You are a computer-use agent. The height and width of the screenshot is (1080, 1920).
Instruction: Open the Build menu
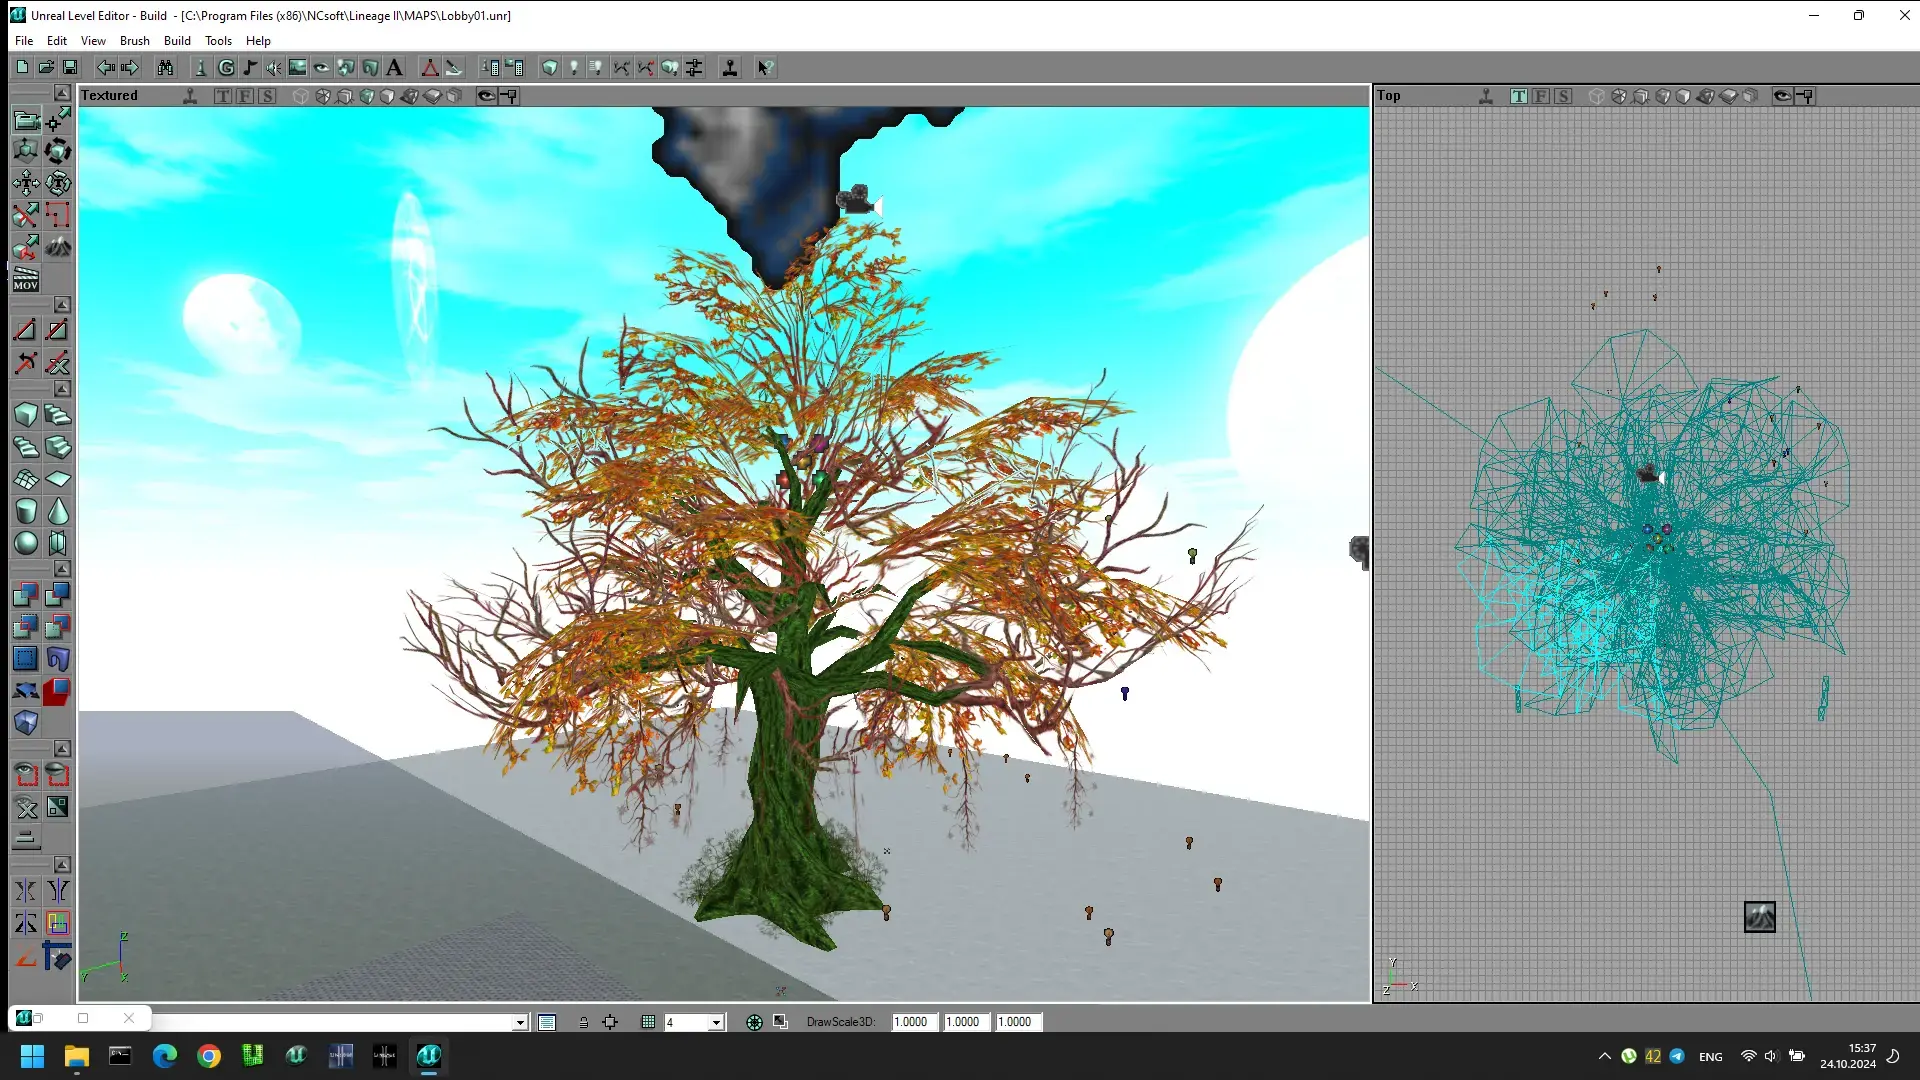(x=177, y=41)
